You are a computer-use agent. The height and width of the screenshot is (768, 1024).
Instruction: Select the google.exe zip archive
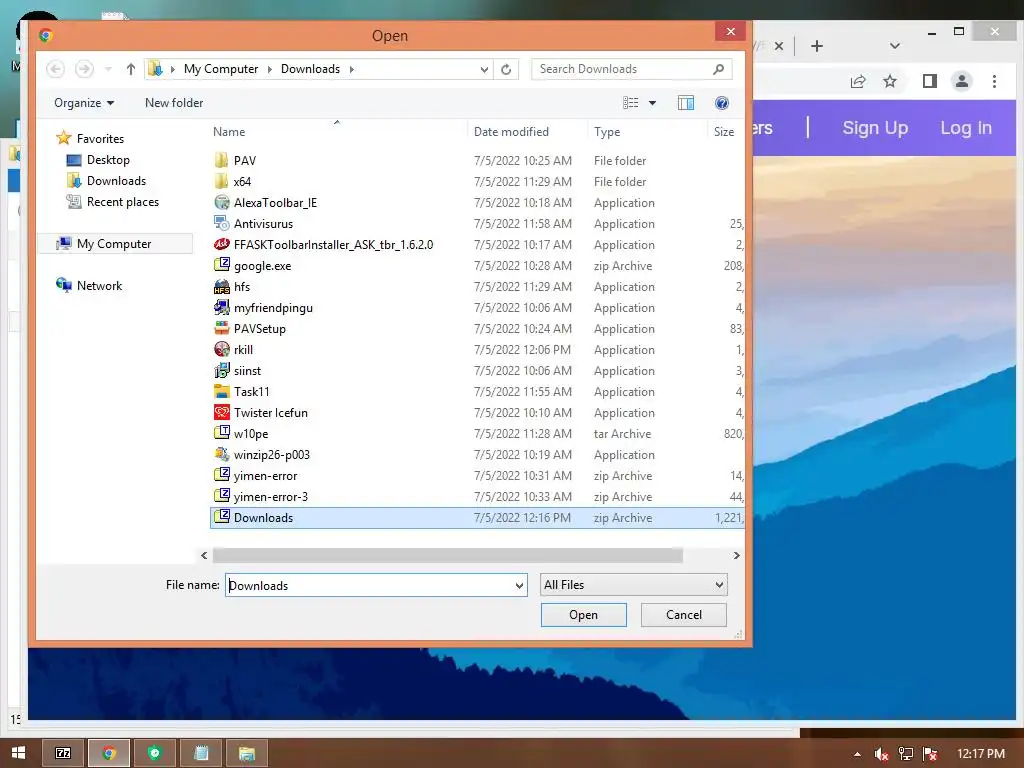pyautogui.click(x=477, y=266)
